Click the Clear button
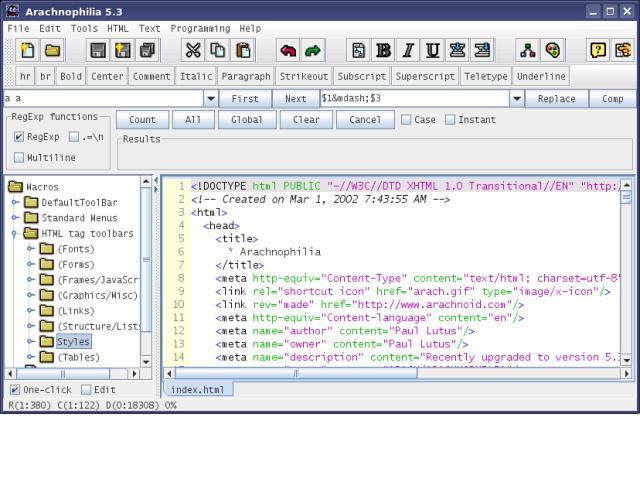Image resolution: width=640 pixels, height=480 pixels. point(306,120)
